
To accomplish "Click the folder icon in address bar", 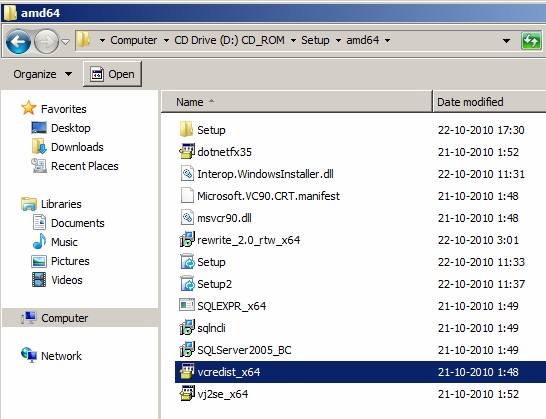I will [84, 40].
